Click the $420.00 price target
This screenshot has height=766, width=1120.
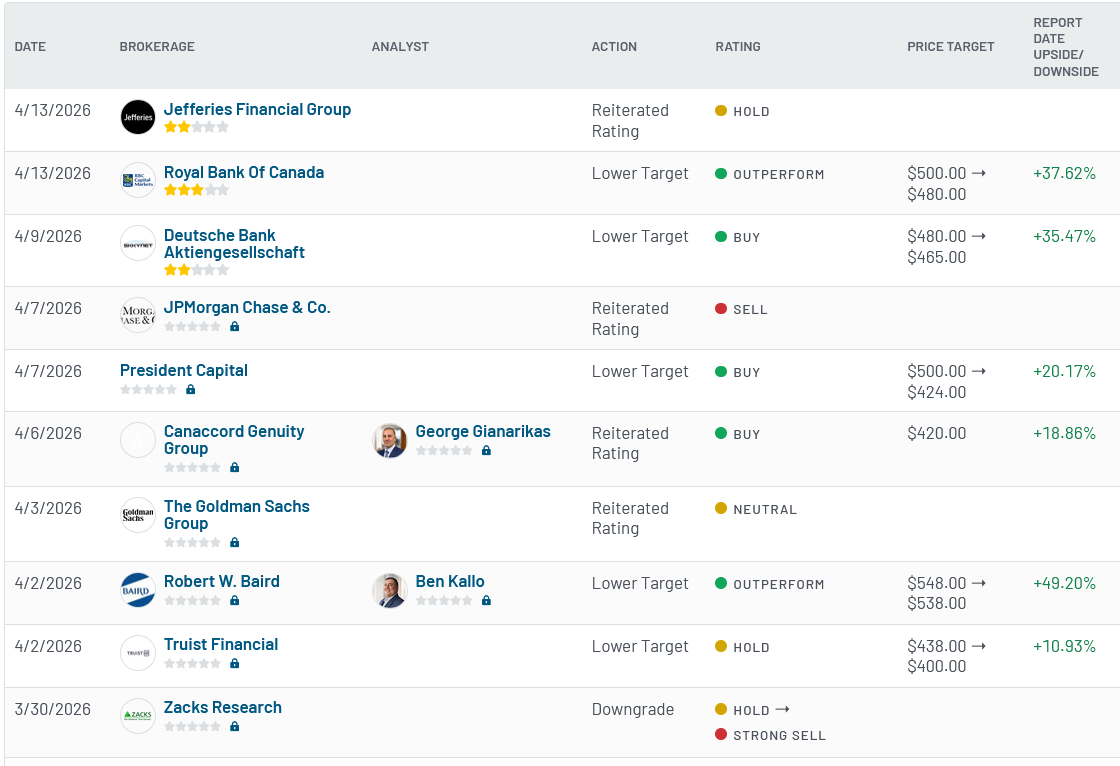(x=936, y=434)
